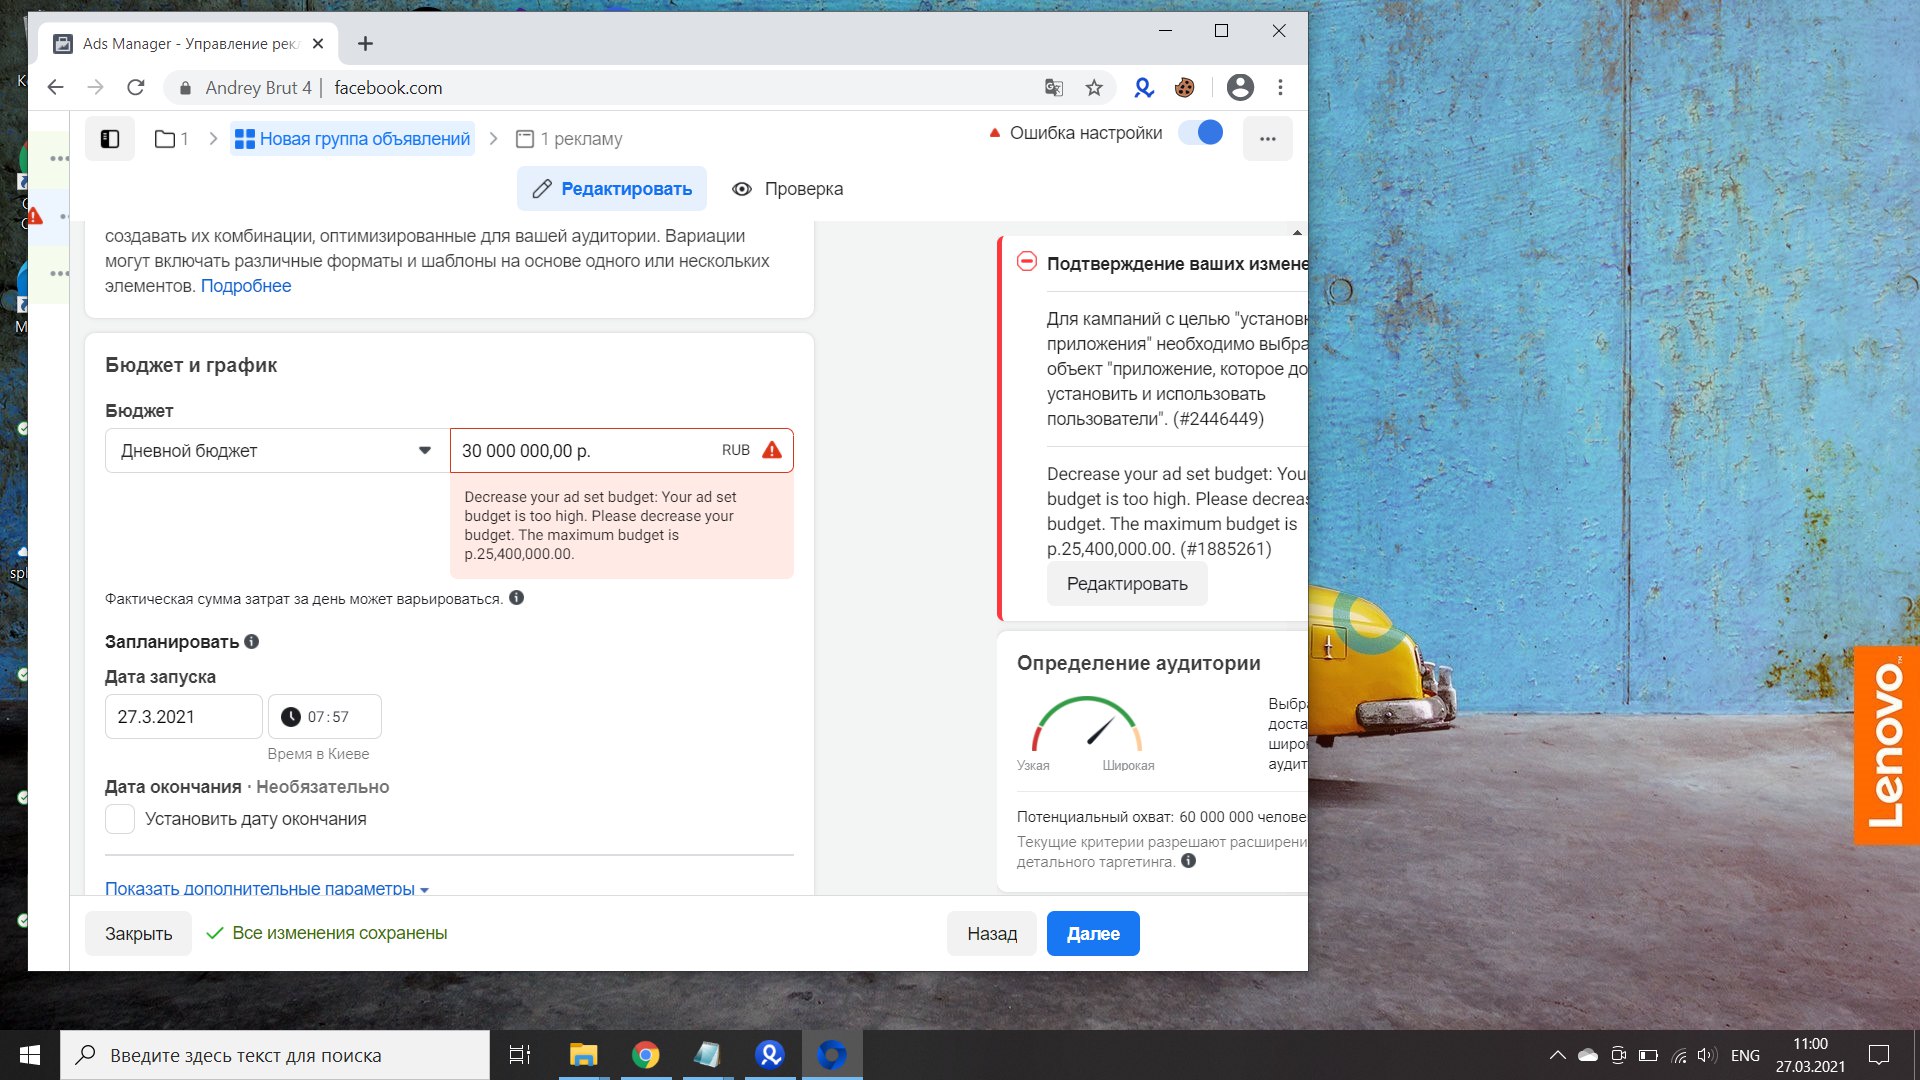Open Task View on taskbar
The width and height of the screenshot is (1920, 1080).
pos(520,1055)
